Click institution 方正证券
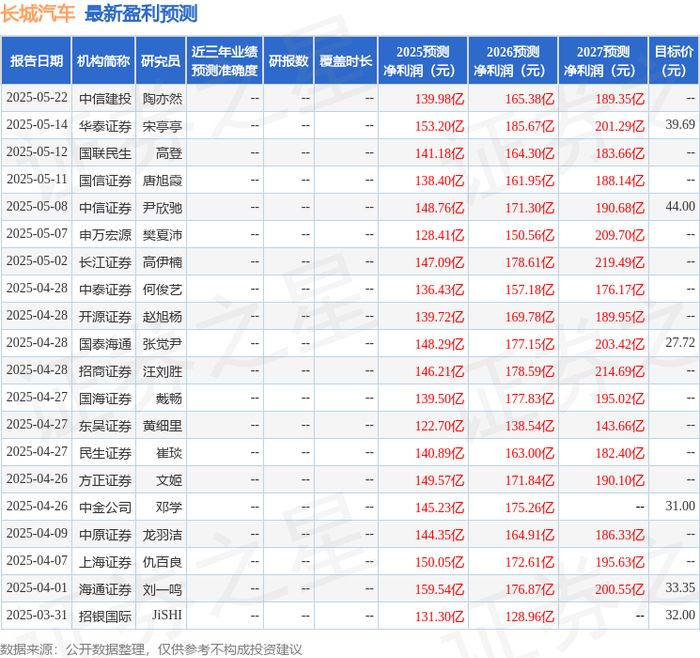The image size is (700, 658). (105, 480)
